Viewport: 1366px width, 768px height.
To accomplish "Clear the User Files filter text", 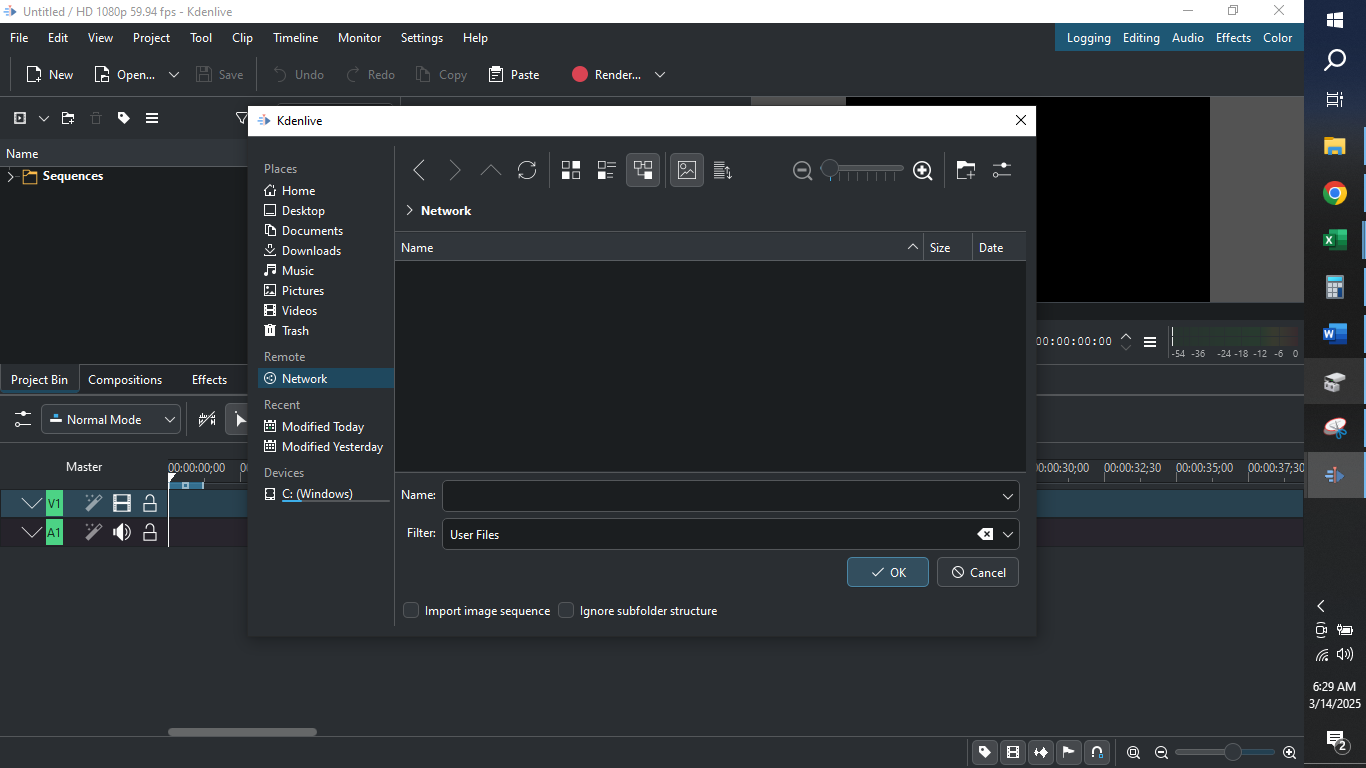I will (x=985, y=534).
